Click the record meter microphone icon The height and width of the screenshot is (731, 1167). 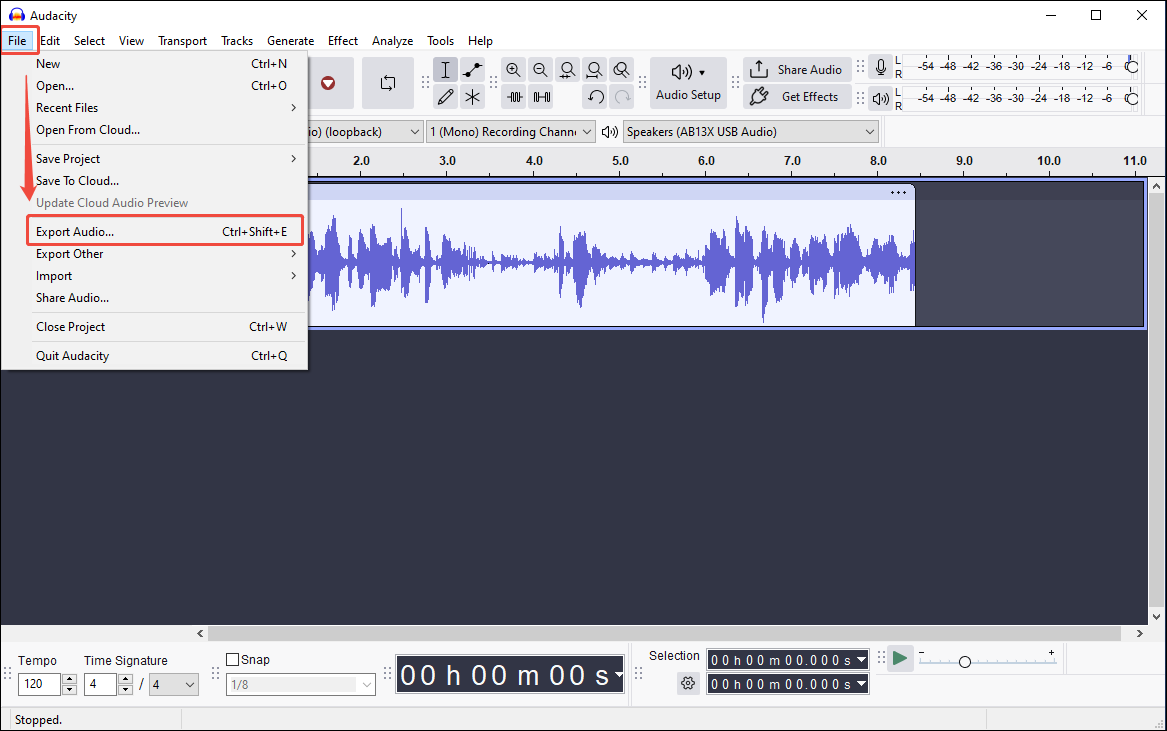pos(880,68)
